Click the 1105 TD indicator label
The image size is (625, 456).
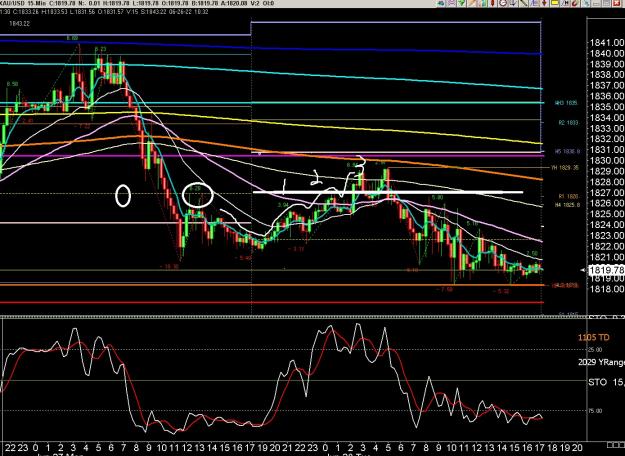pyautogui.click(x=594, y=338)
